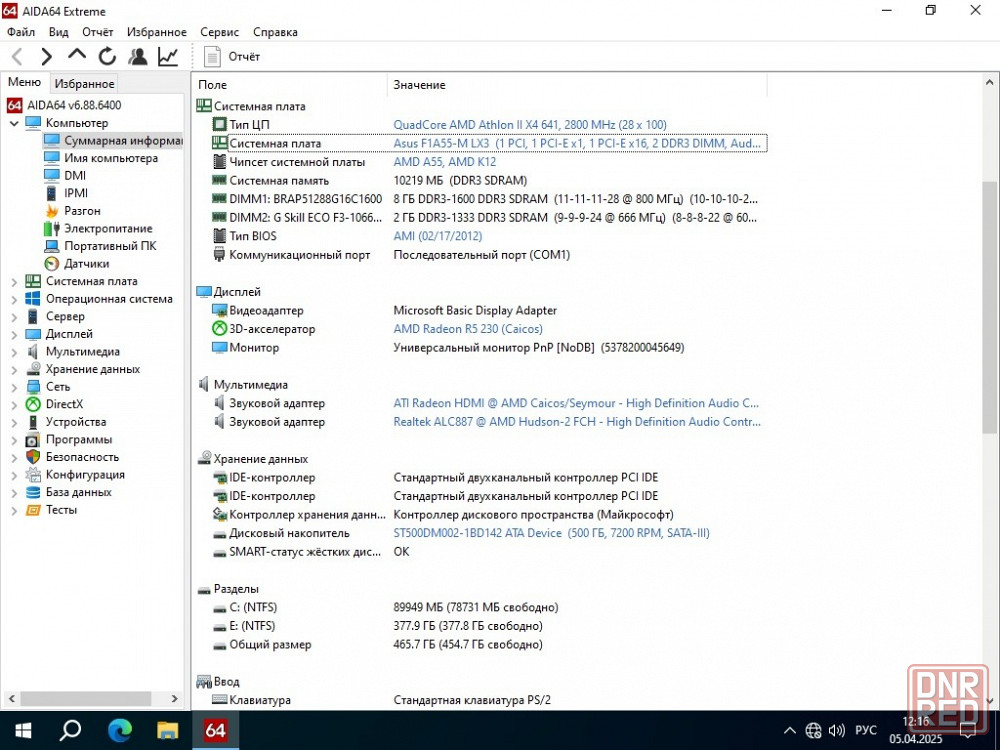This screenshot has width=1000, height=750.
Task: Click the Устройства devices icon in tree
Action: (33, 422)
